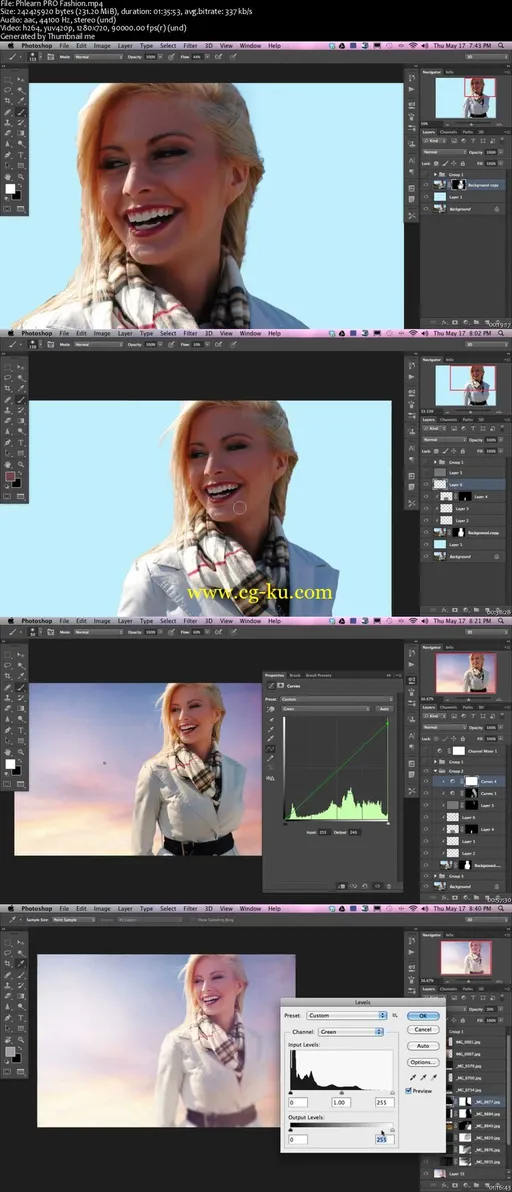Screen dimensions: 512x1192
Task: Open the Levels Preset dropdown showing Custom
Action: click(347, 1015)
